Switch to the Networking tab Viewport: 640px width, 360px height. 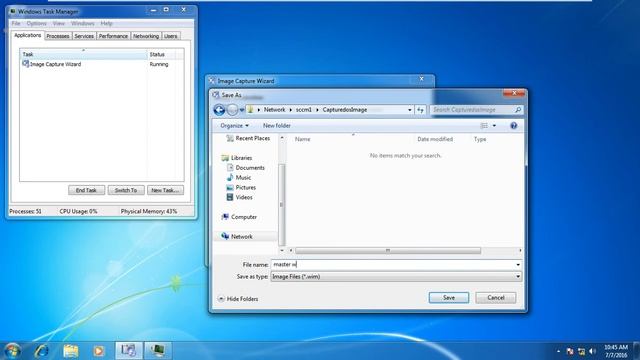click(146, 36)
